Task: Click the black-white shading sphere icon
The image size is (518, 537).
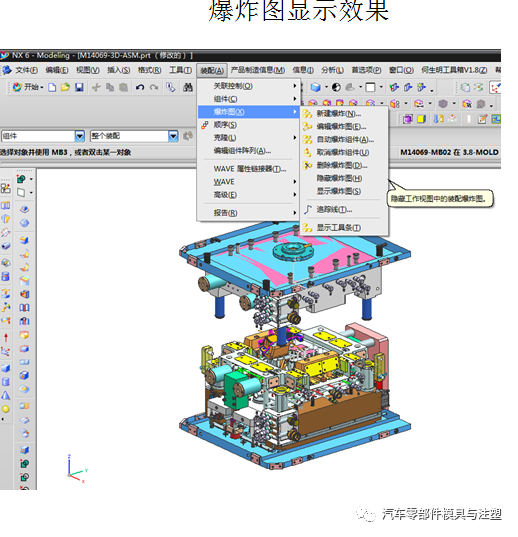Action: [336, 88]
